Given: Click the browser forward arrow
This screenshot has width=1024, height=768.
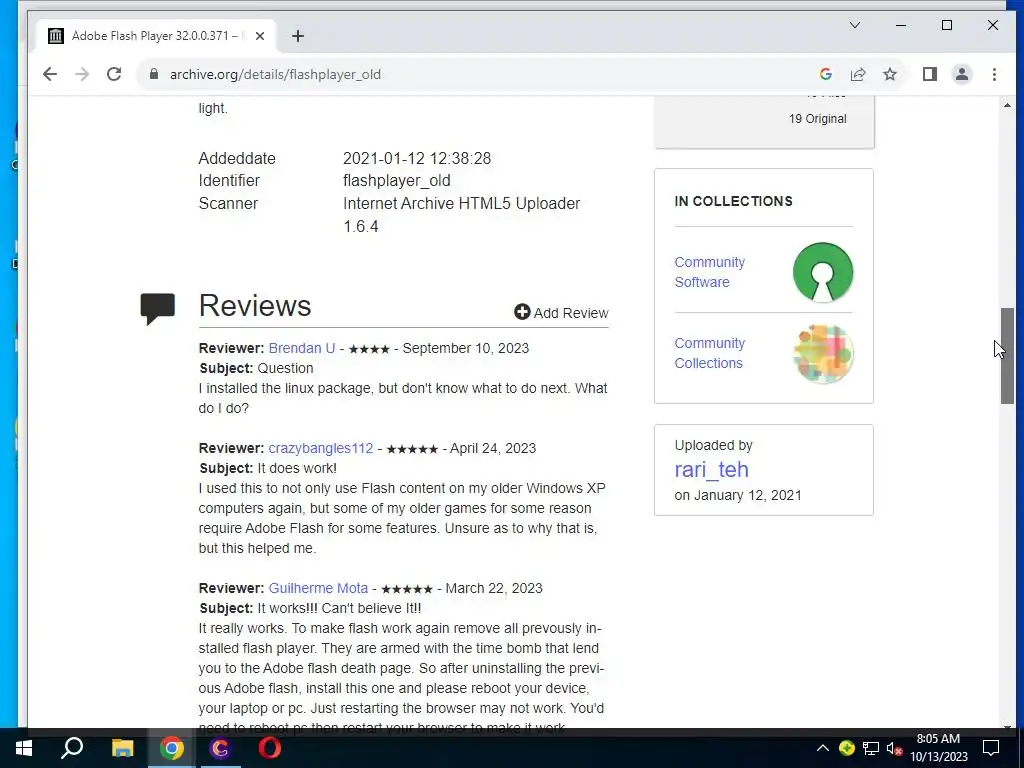Looking at the screenshot, I should tap(82, 74).
